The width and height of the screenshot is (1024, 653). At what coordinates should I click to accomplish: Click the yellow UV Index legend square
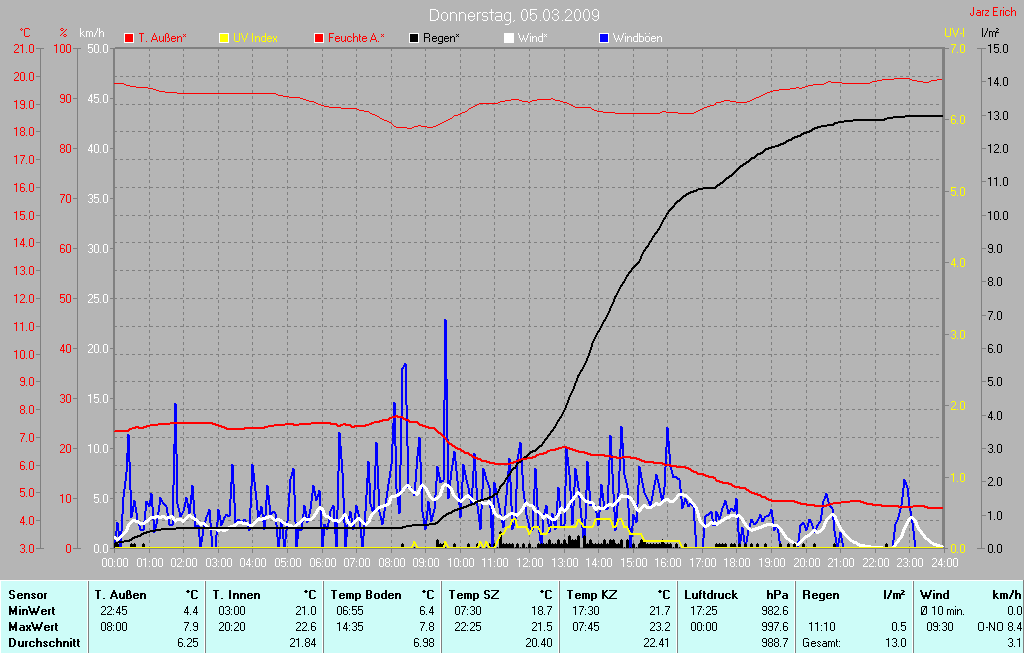point(224,38)
